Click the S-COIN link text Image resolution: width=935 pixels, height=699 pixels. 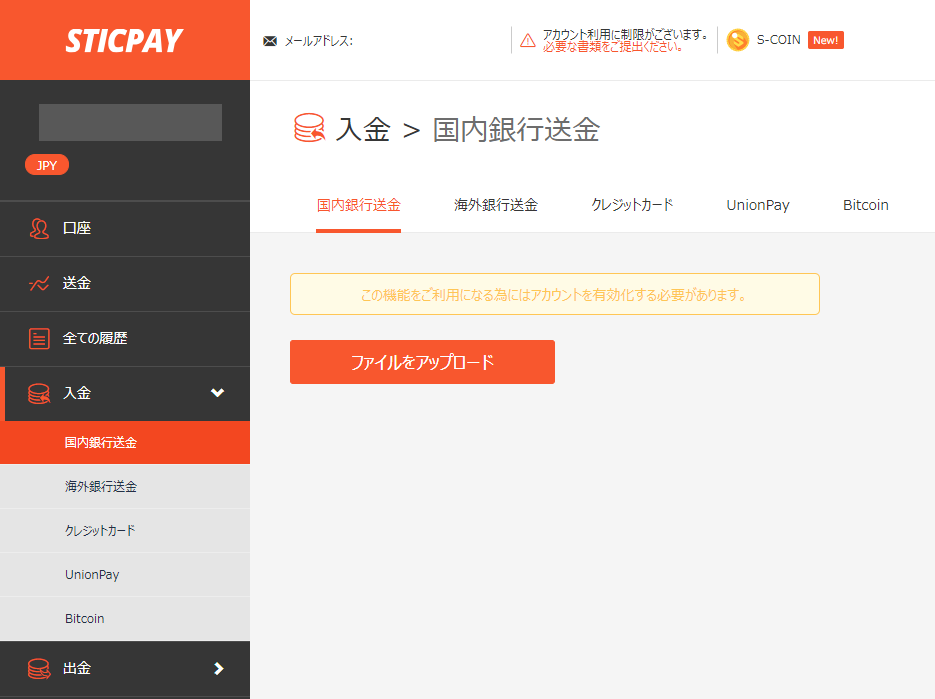click(778, 40)
